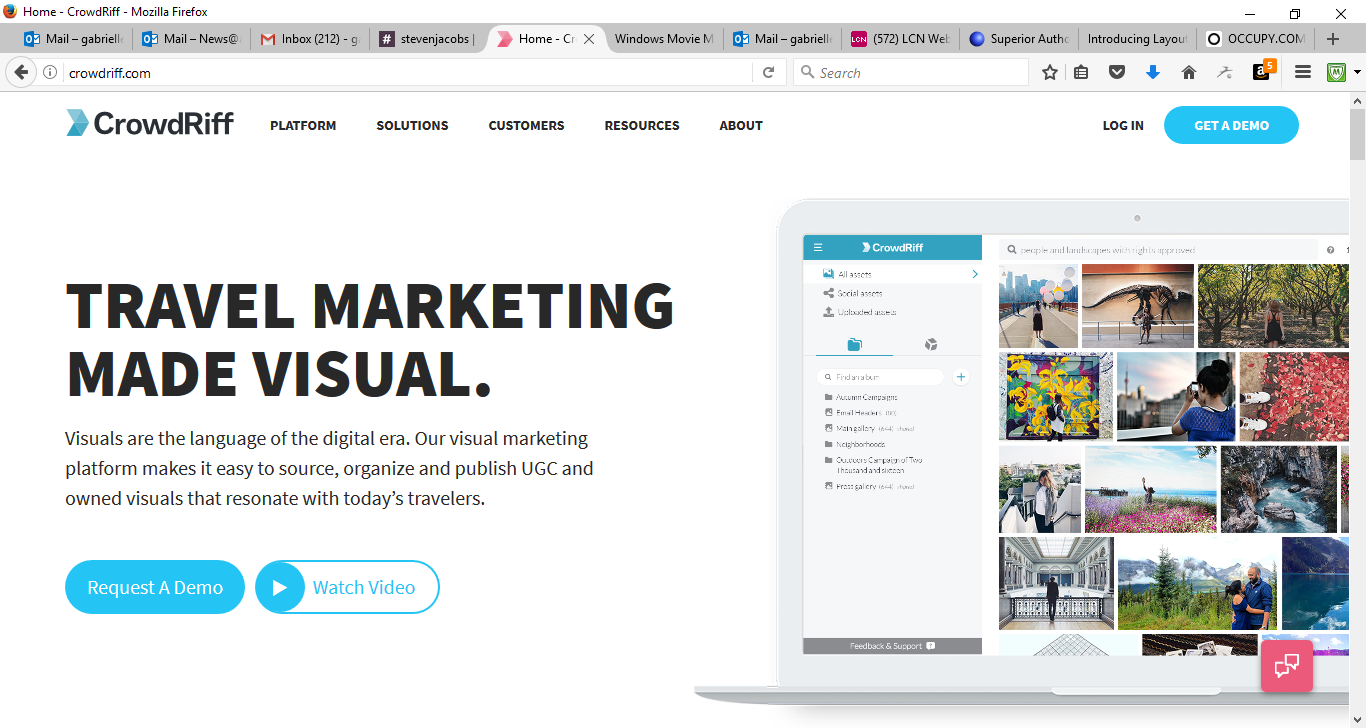Switch to the Superior Autho tab

[x=1018, y=39]
